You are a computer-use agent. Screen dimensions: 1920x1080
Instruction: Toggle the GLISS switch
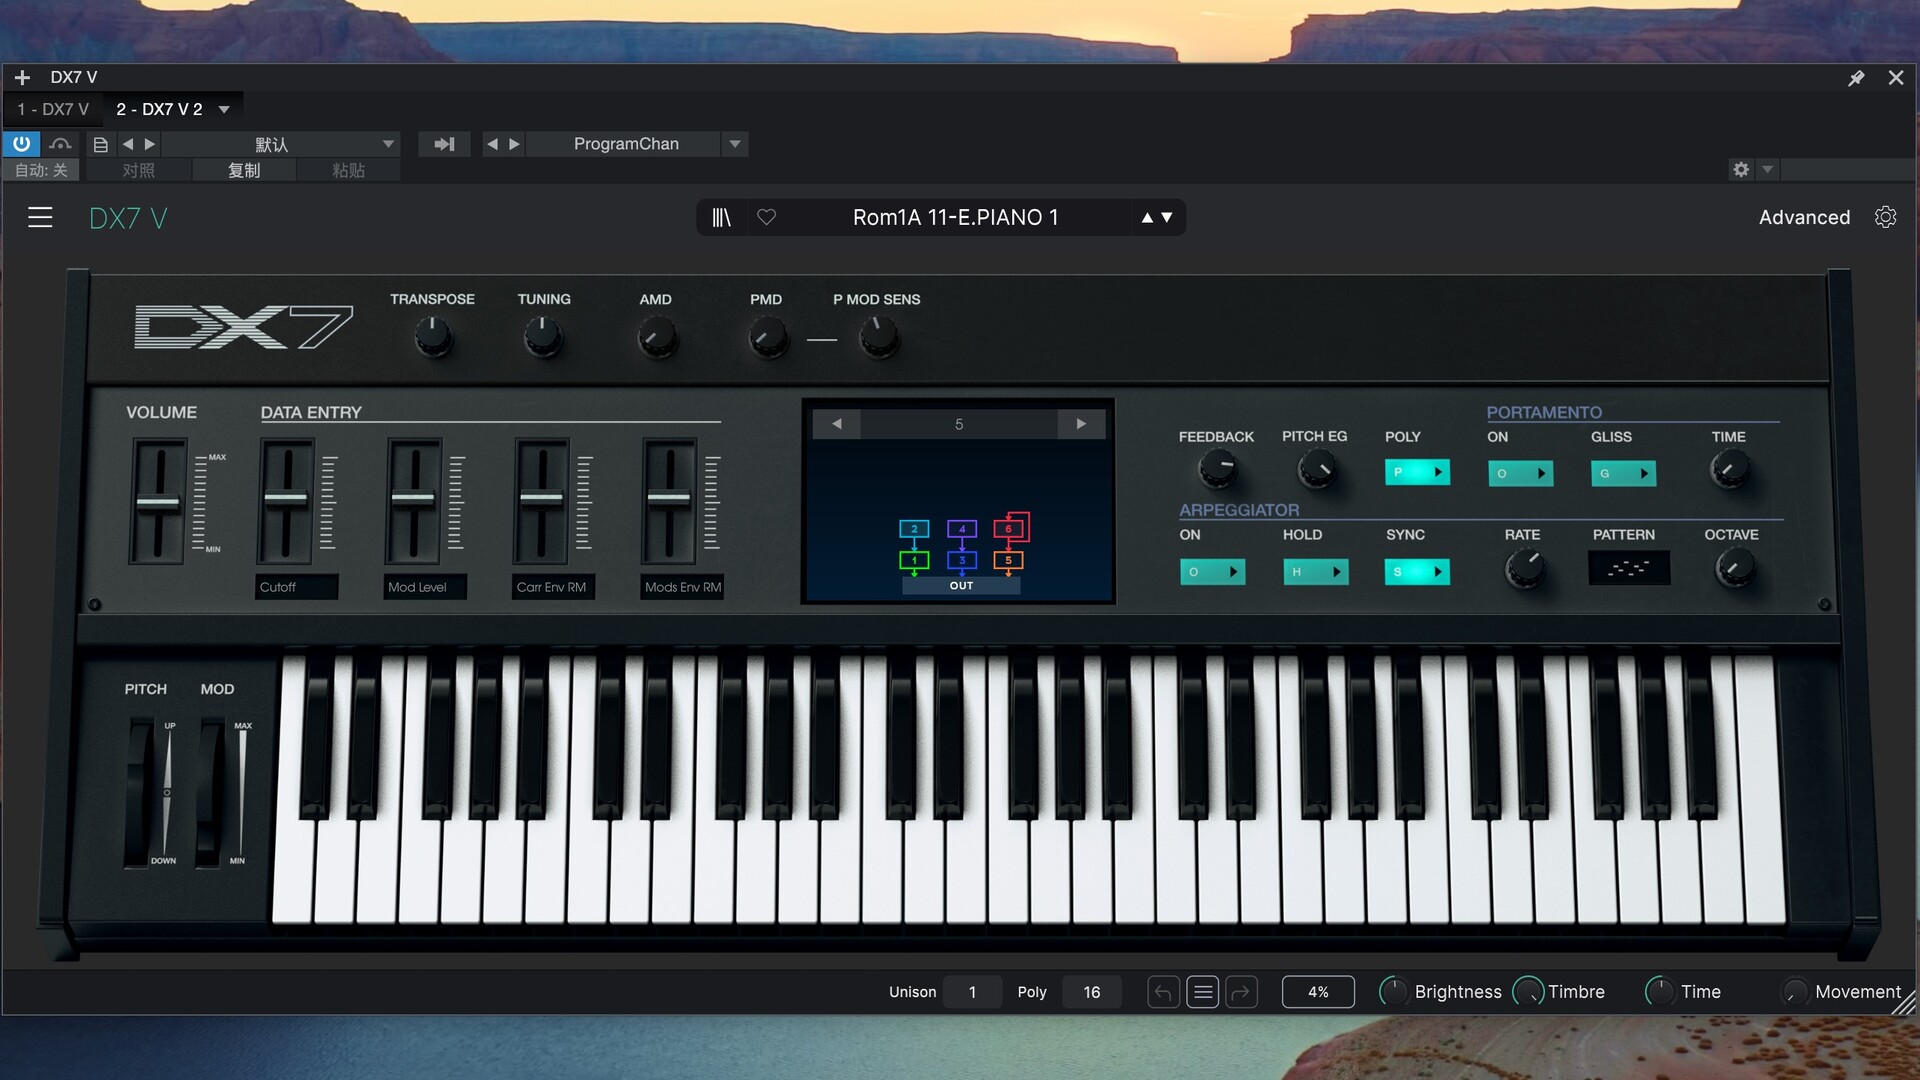[x=1623, y=473]
